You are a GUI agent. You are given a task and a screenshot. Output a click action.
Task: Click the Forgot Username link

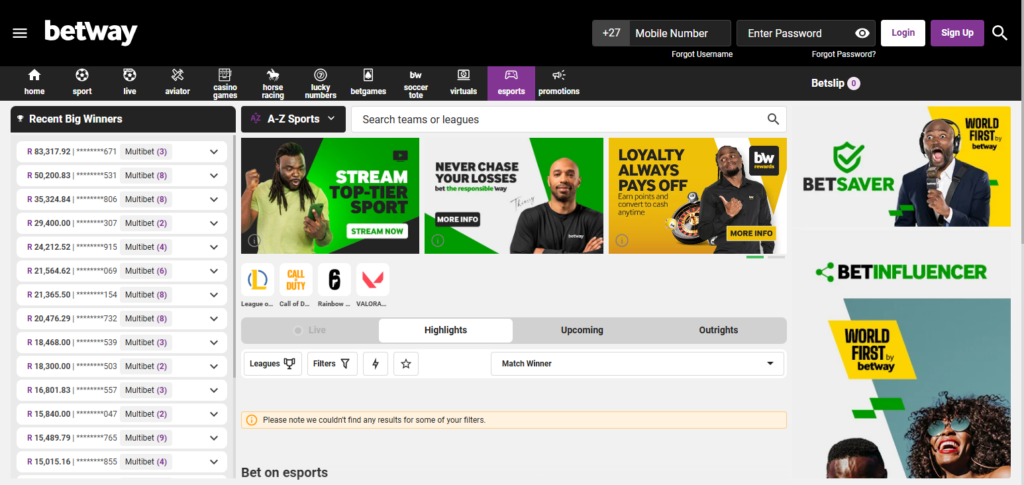tap(702, 54)
